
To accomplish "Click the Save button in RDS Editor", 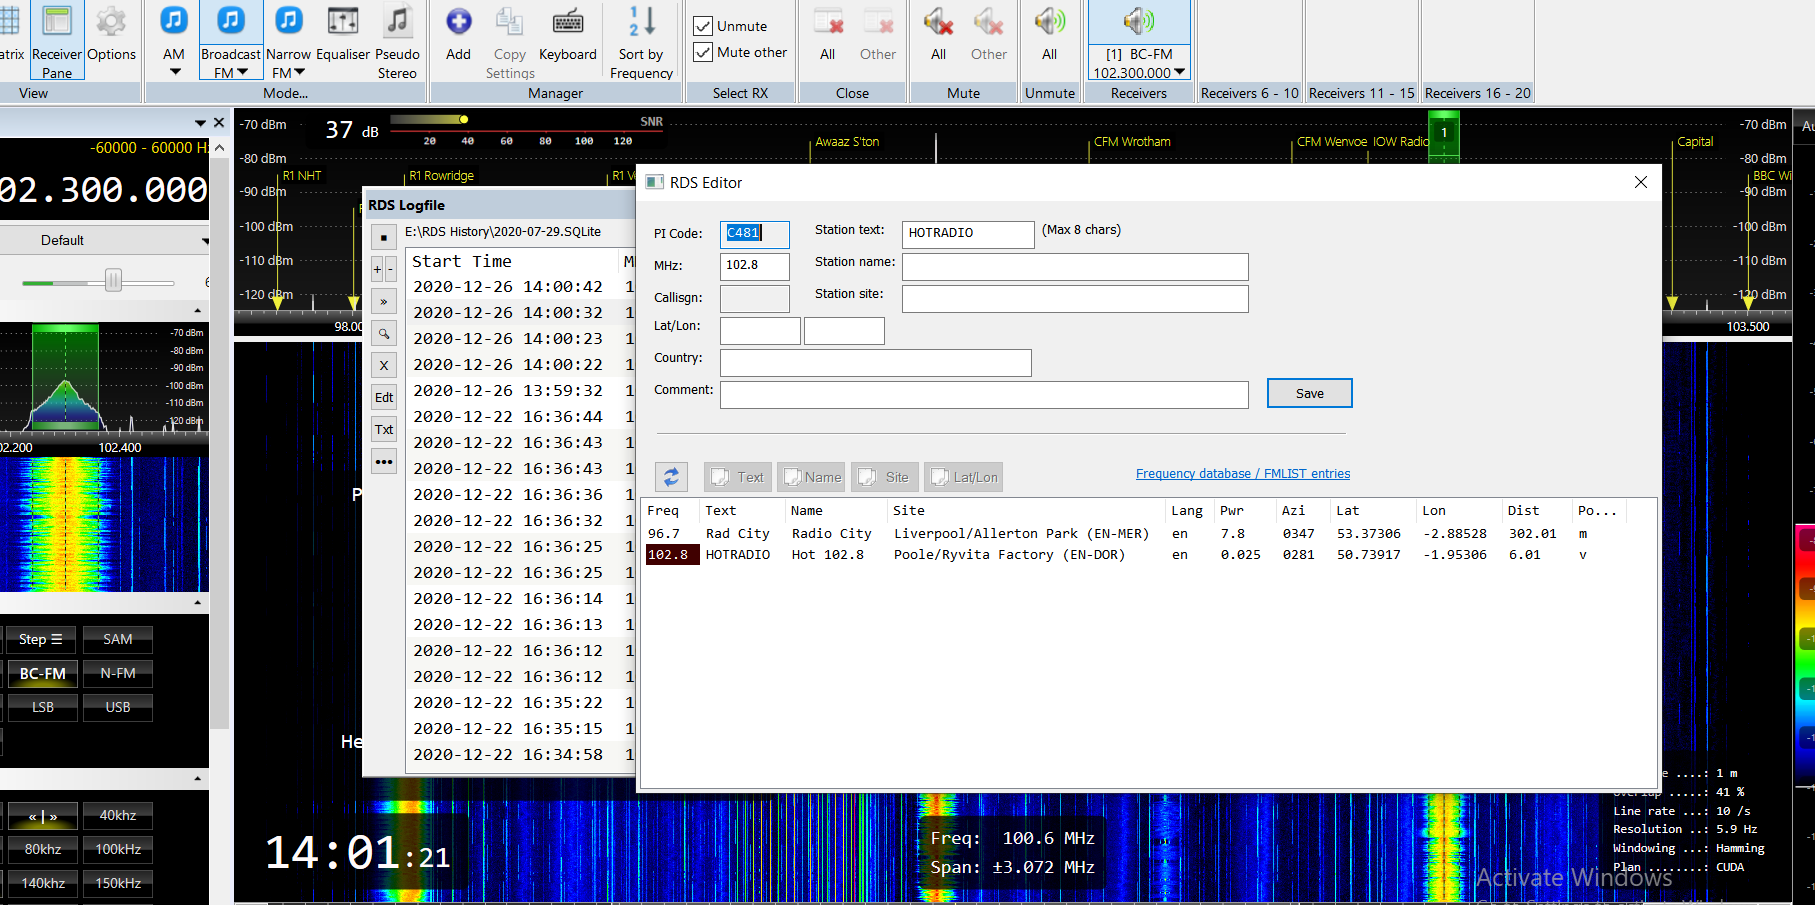I will tap(1309, 393).
